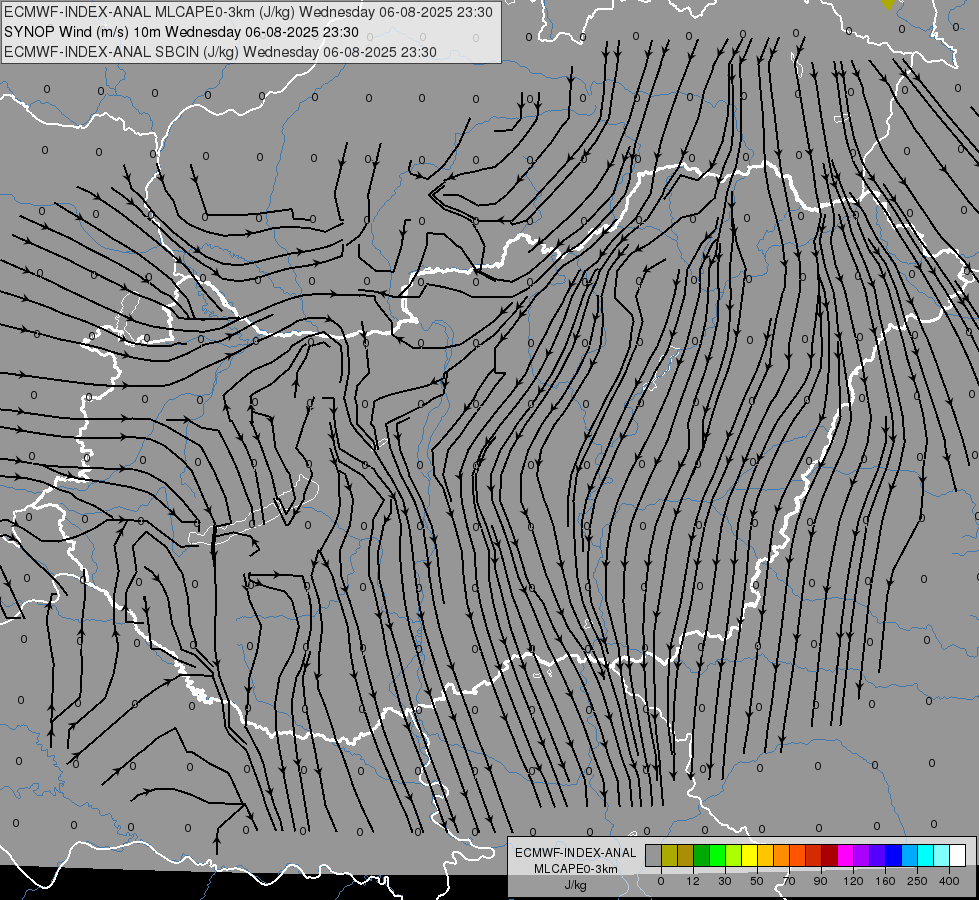Viewport: 979px width, 900px height.
Task: Choose the red-orange swatch right of the 70 tick
Action: pyautogui.click(x=798, y=855)
